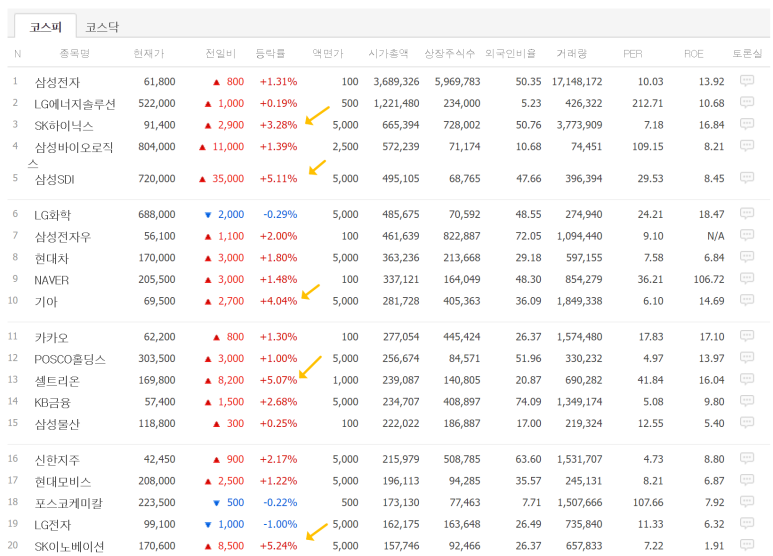Open discussion room icon for NAVER
Image resolution: width=773 pixels, height=556 pixels.
click(x=747, y=278)
